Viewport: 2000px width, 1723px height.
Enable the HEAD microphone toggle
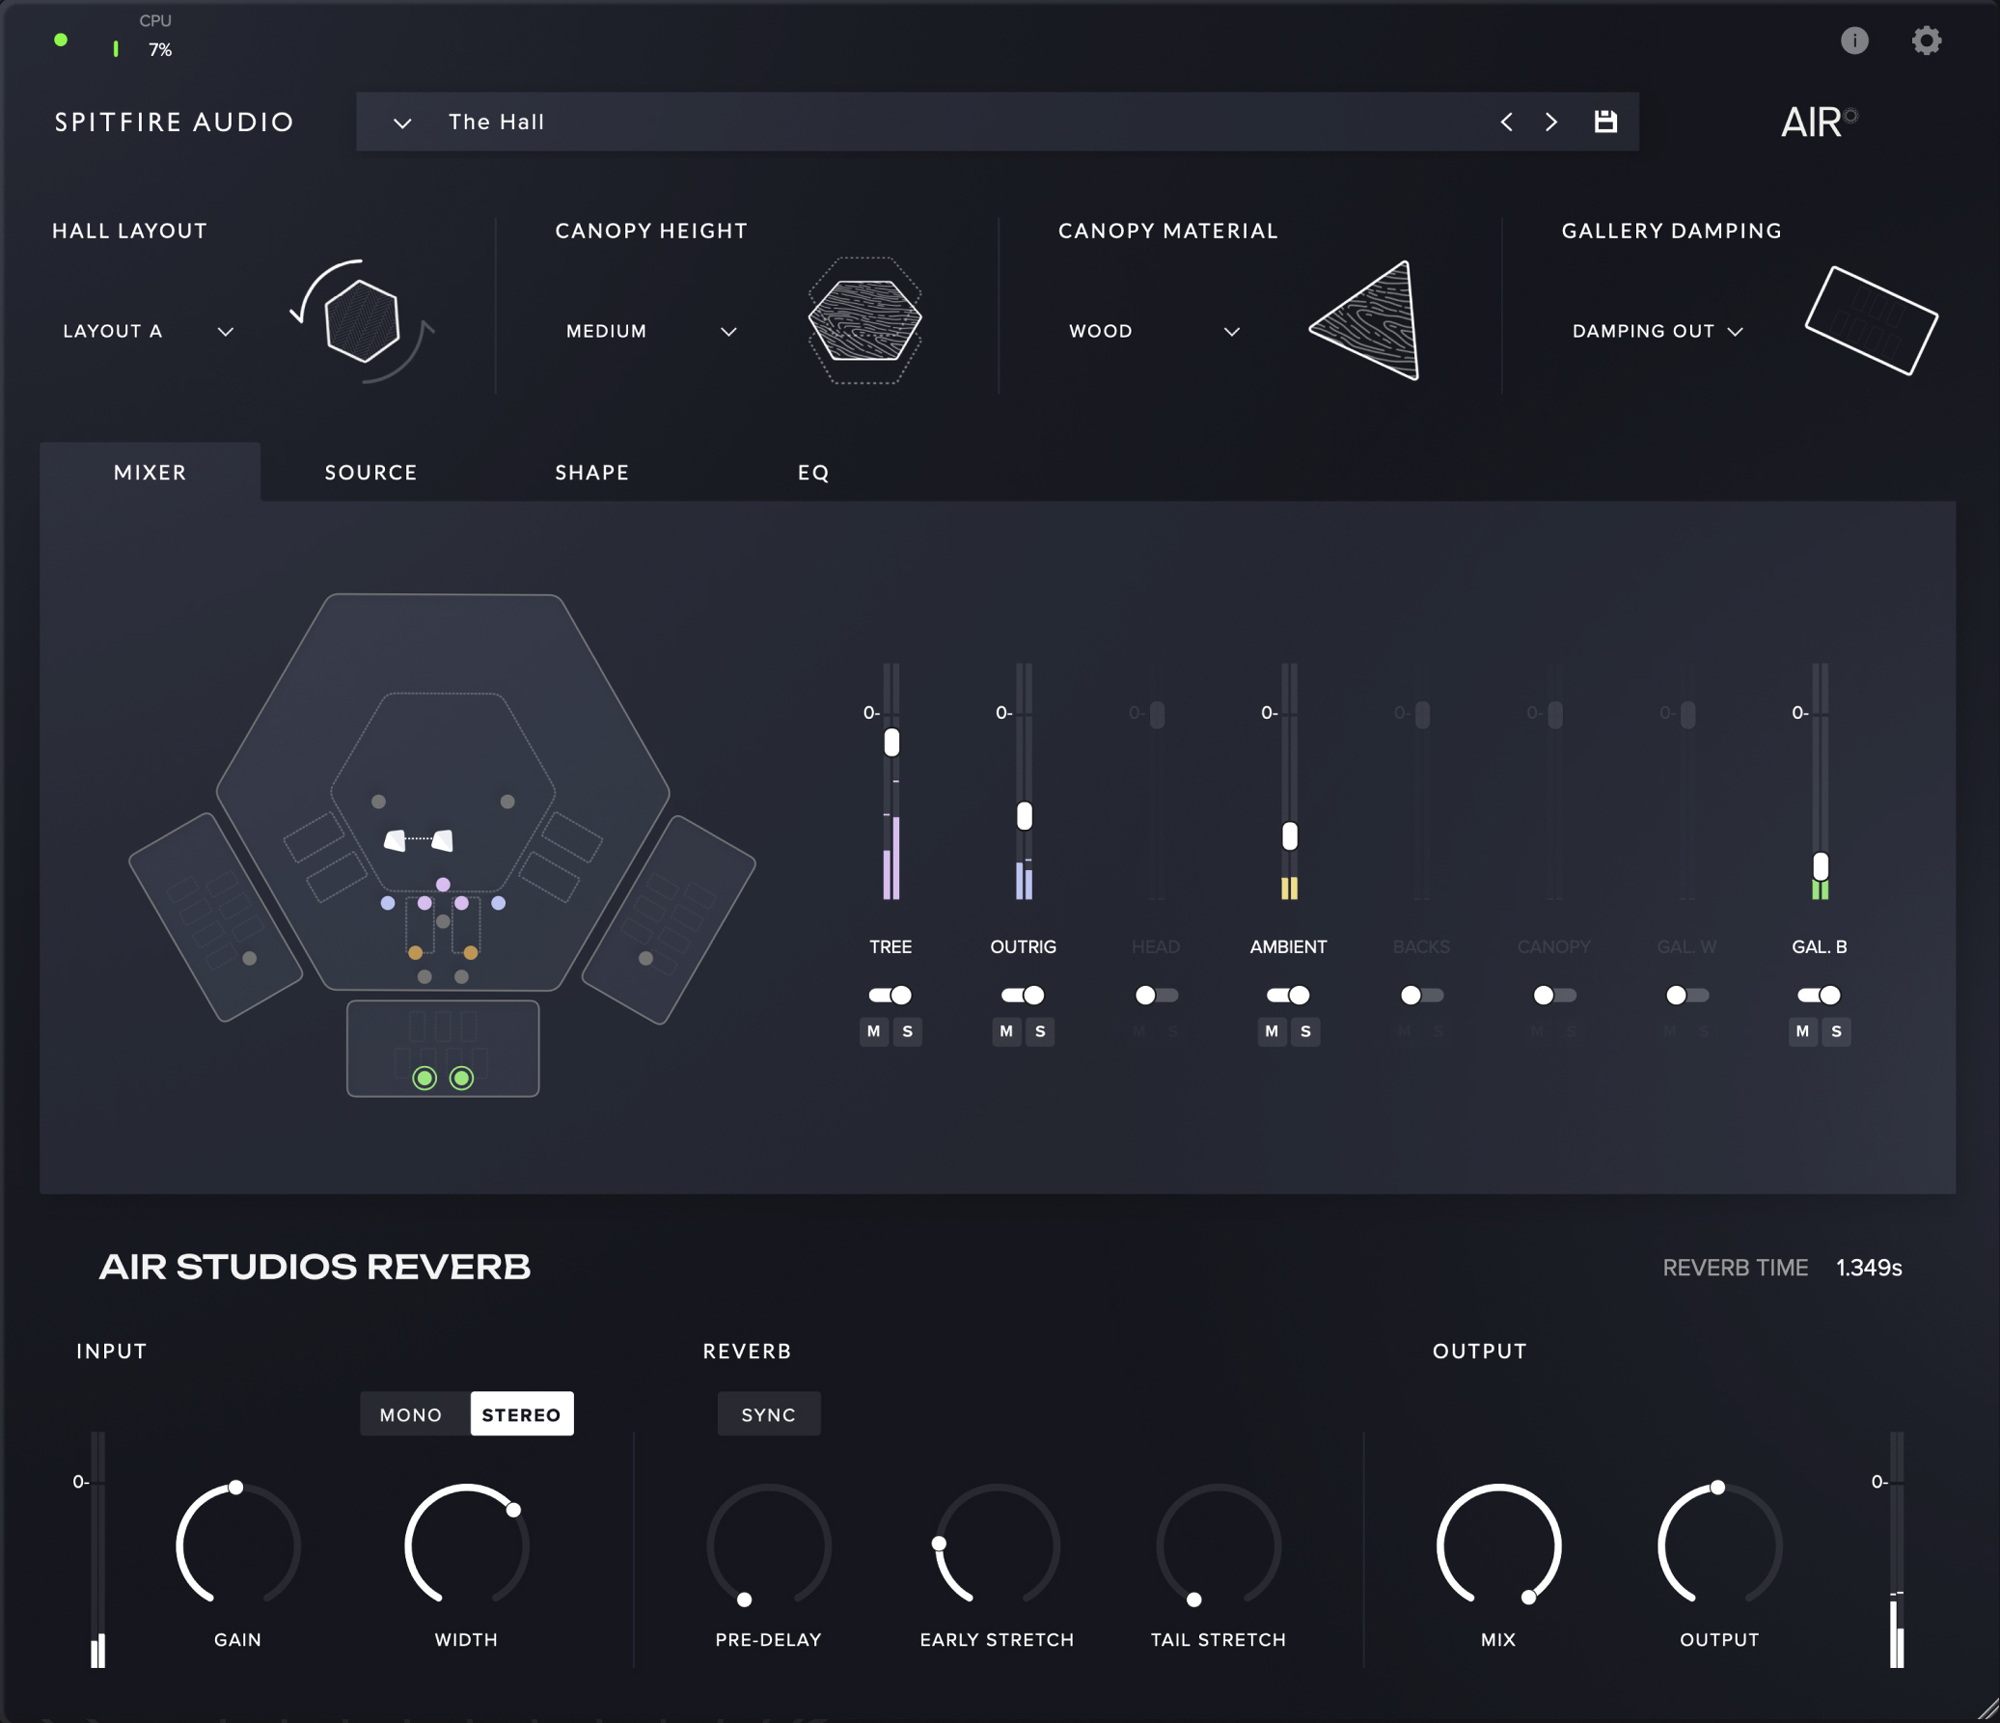click(1156, 994)
